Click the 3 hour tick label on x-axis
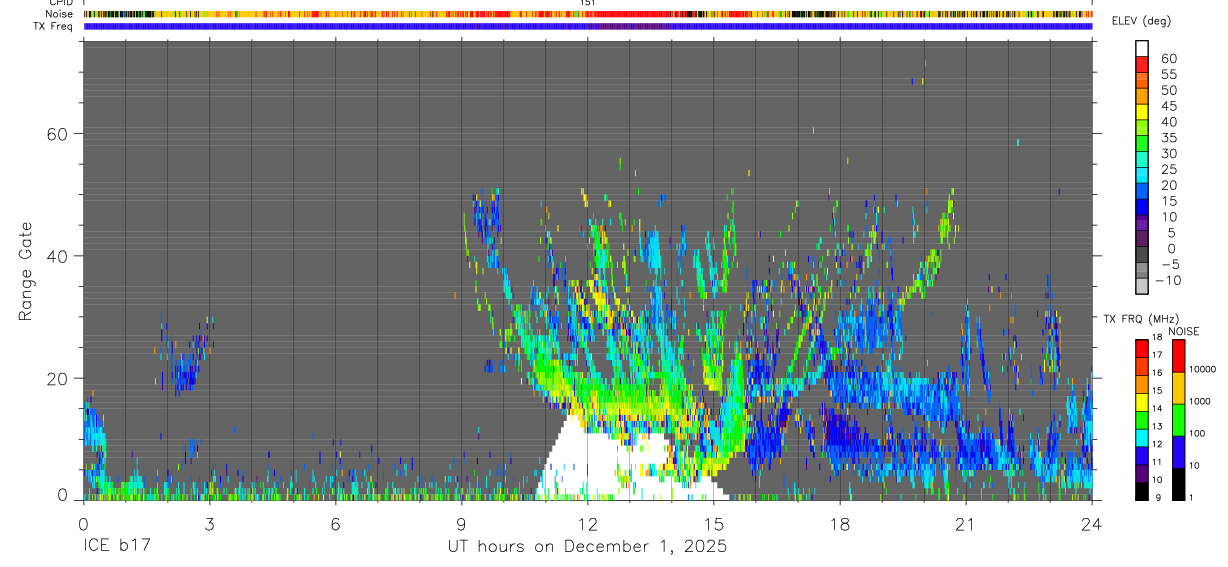 click(x=209, y=523)
